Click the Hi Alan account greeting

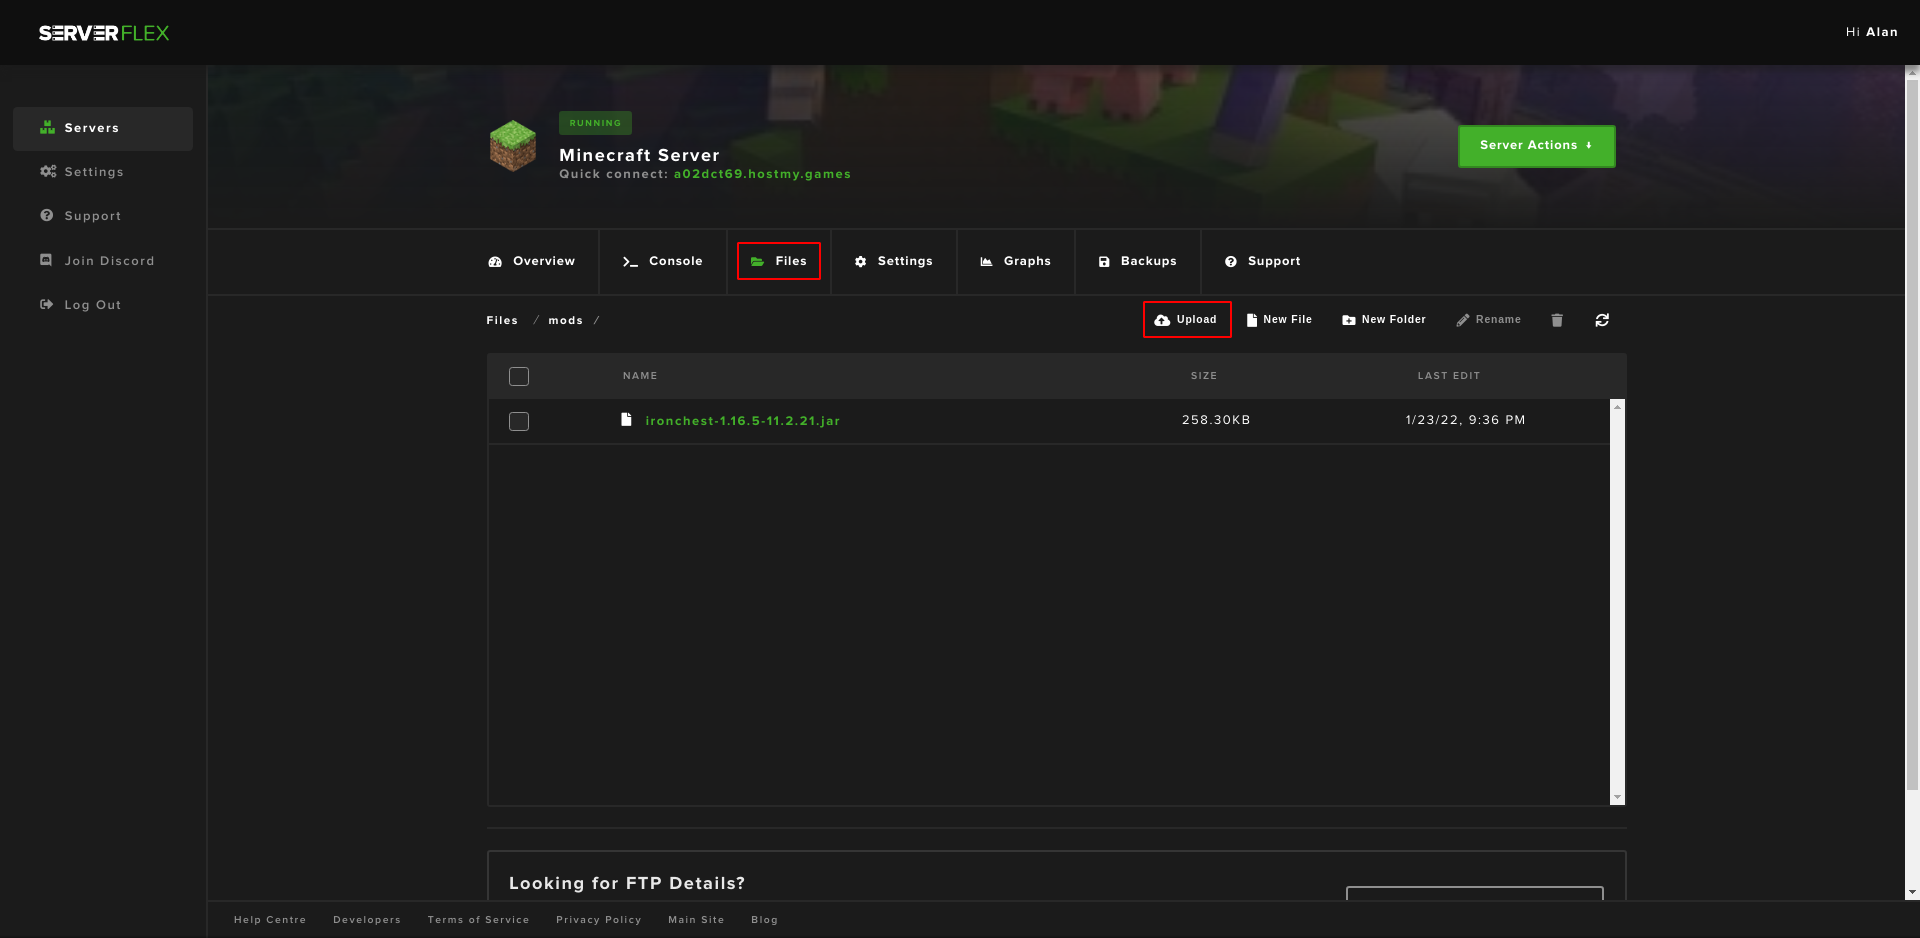(1872, 32)
